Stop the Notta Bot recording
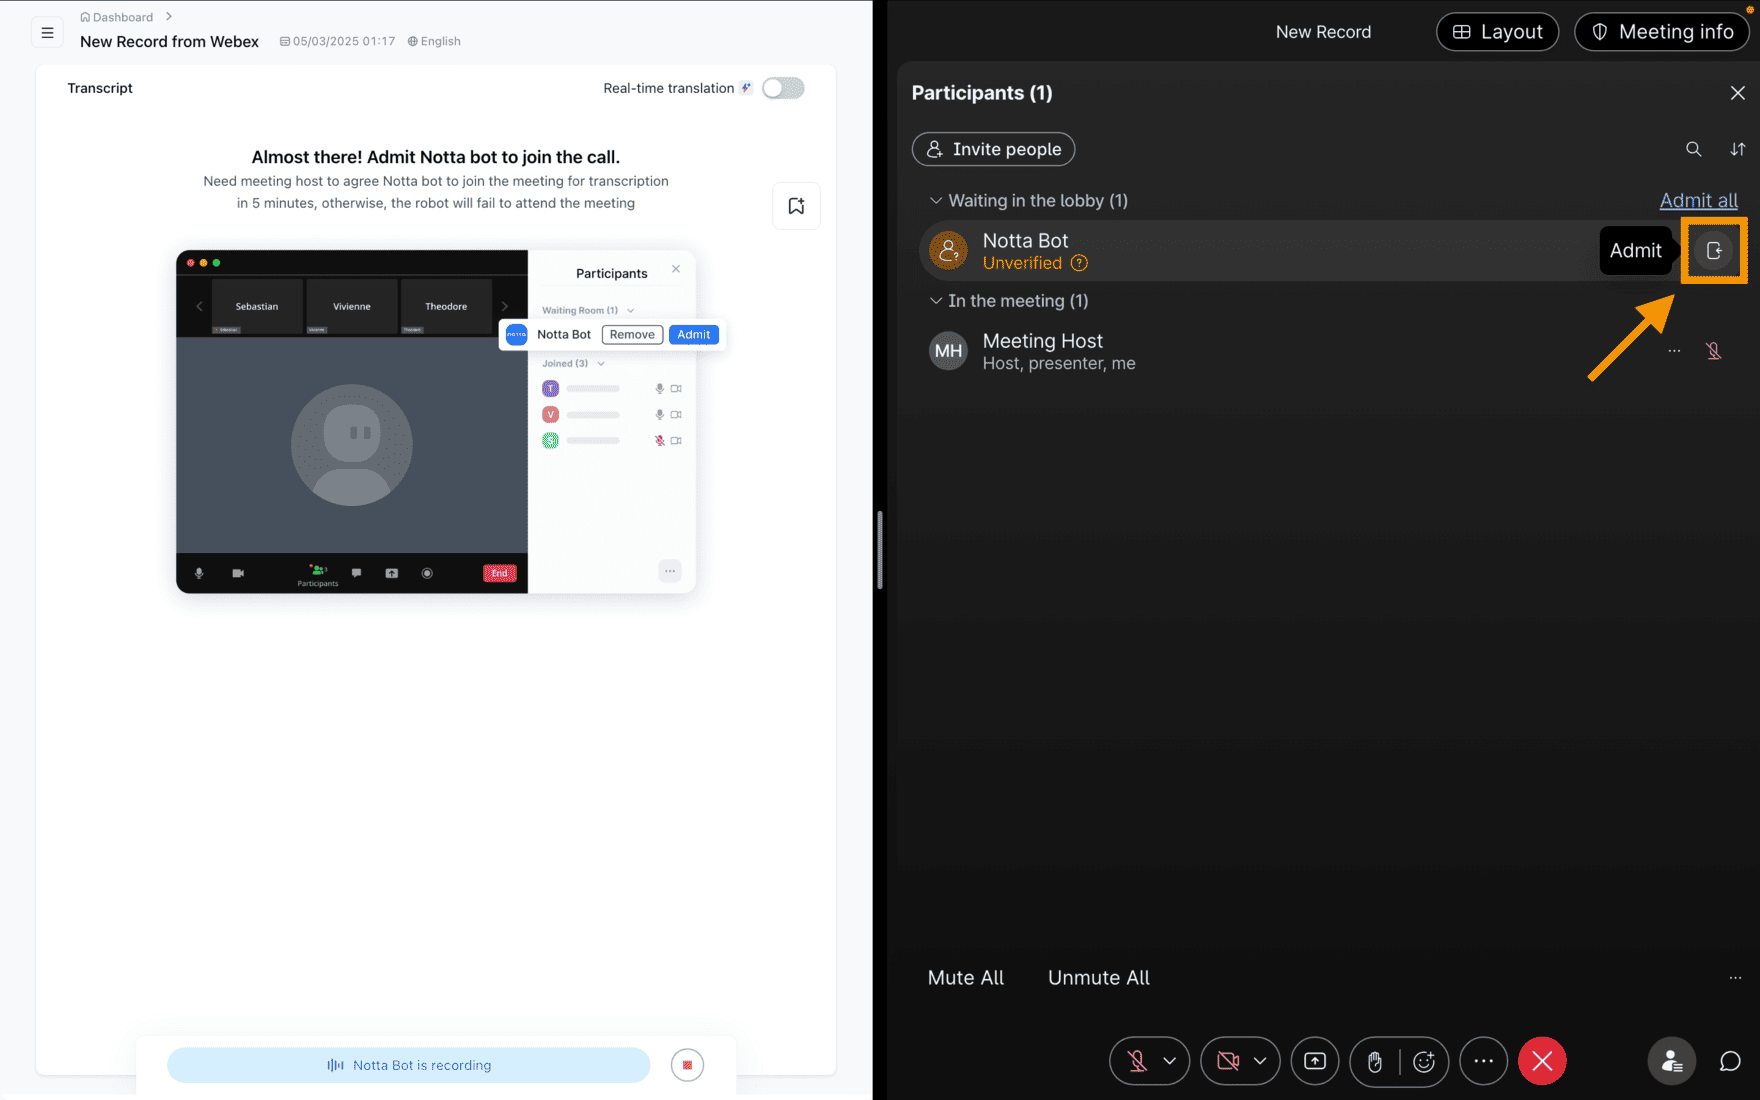Screen dimensions: 1760x1100 point(687,1065)
